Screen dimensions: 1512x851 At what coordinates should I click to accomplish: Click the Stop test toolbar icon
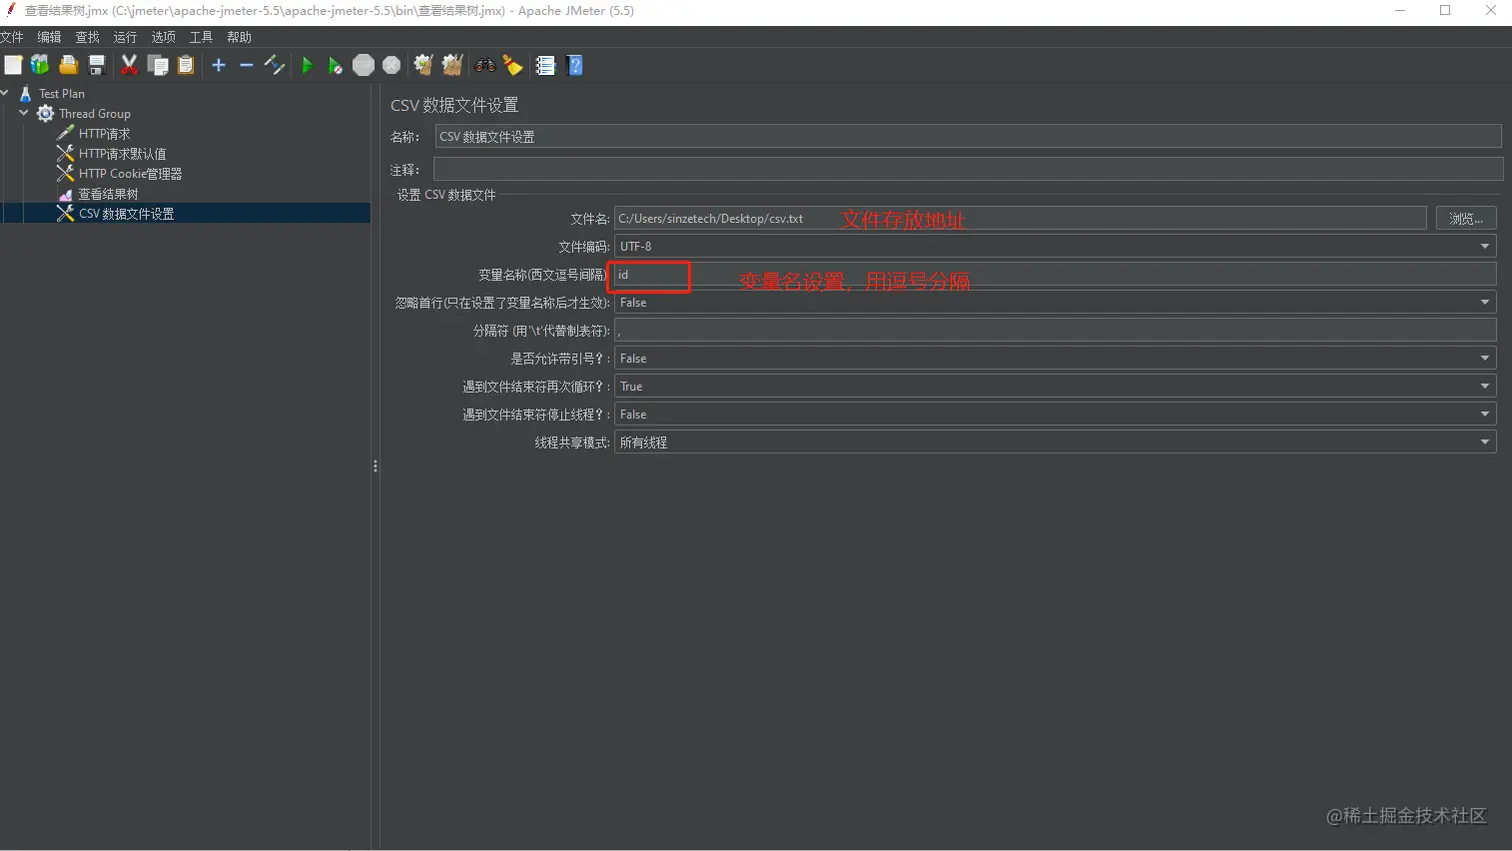(363, 65)
